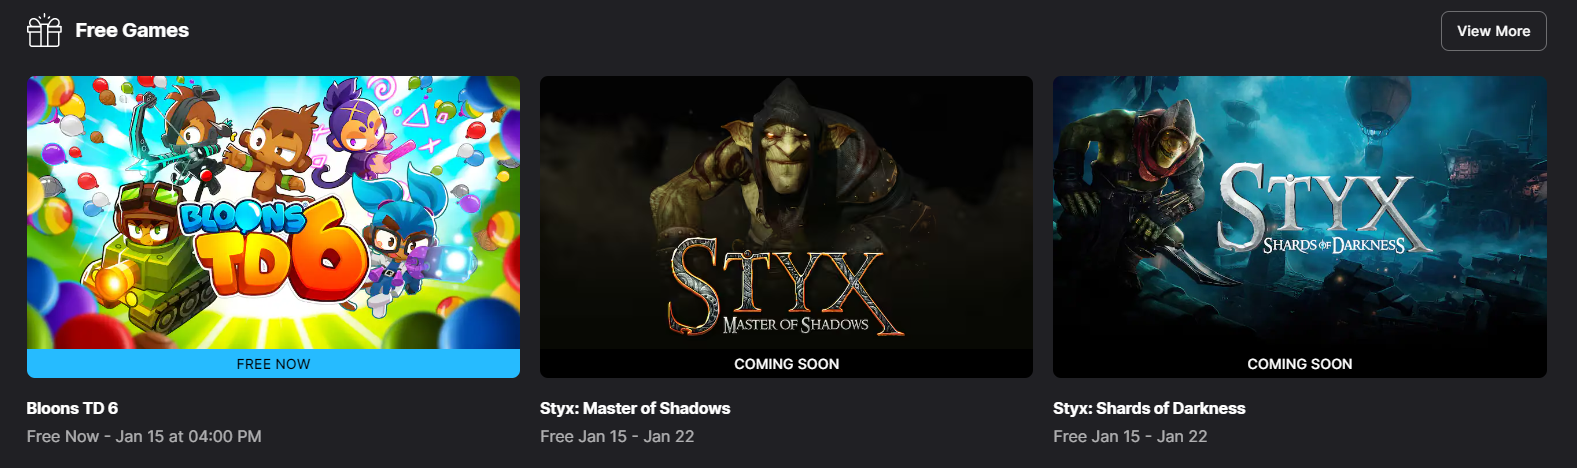The image size is (1577, 468).
Task: Click COMING SOON banner under Master of Shadows
Action: click(786, 364)
